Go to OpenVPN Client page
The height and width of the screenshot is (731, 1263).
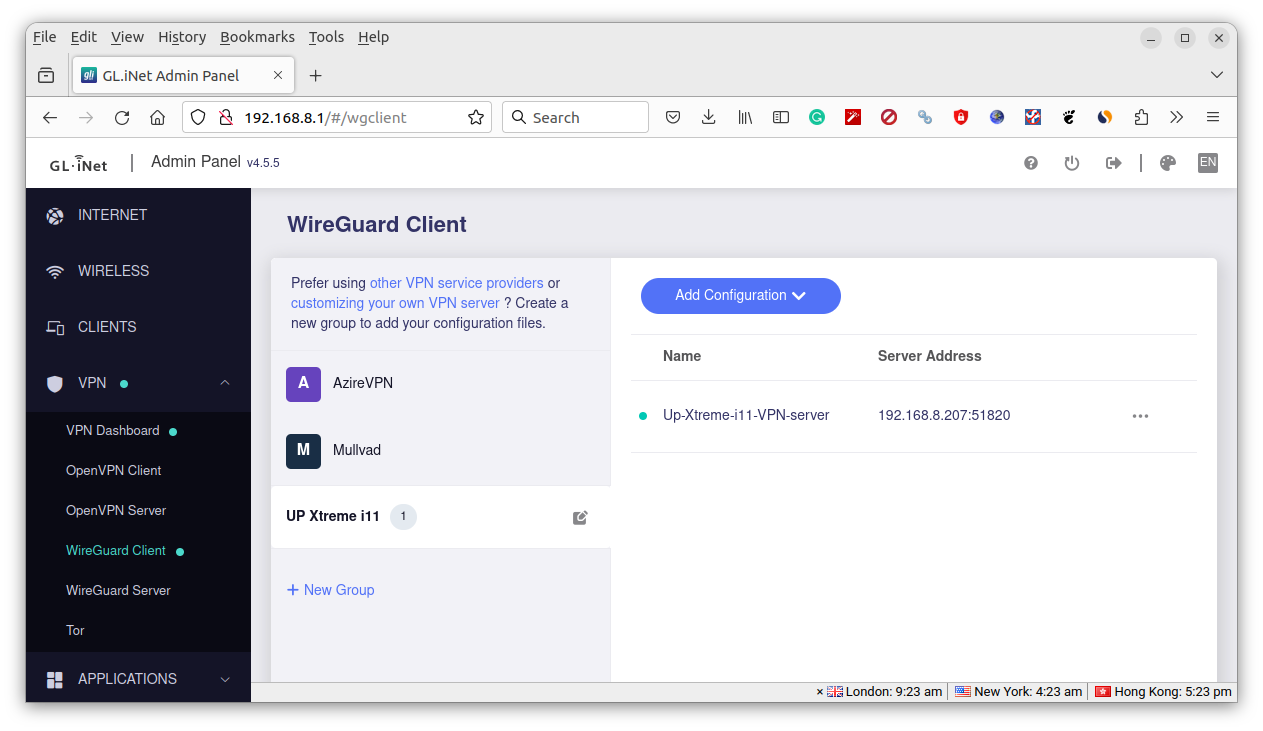coord(114,471)
